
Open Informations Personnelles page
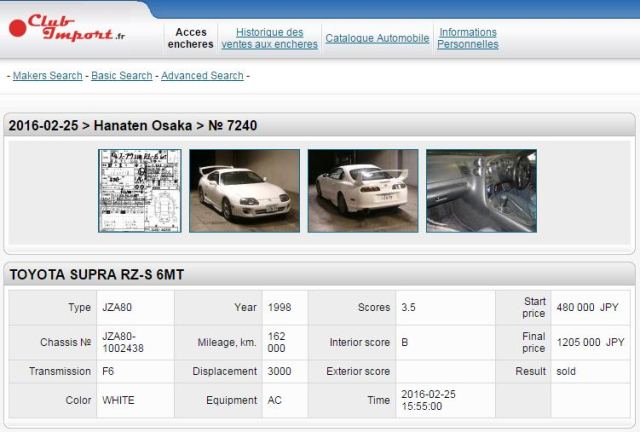click(x=467, y=38)
